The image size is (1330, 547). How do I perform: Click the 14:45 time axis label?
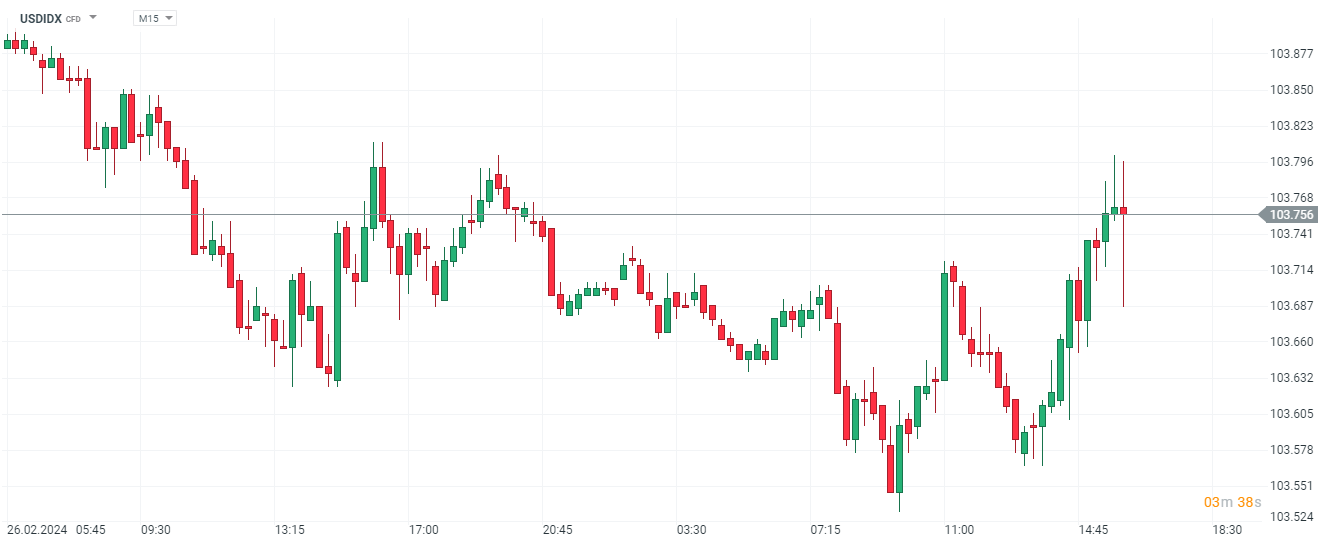1093,529
